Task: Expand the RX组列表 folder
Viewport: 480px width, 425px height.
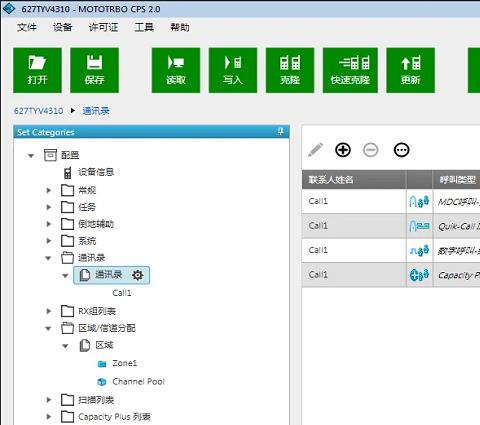Action: tap(49, 311)
